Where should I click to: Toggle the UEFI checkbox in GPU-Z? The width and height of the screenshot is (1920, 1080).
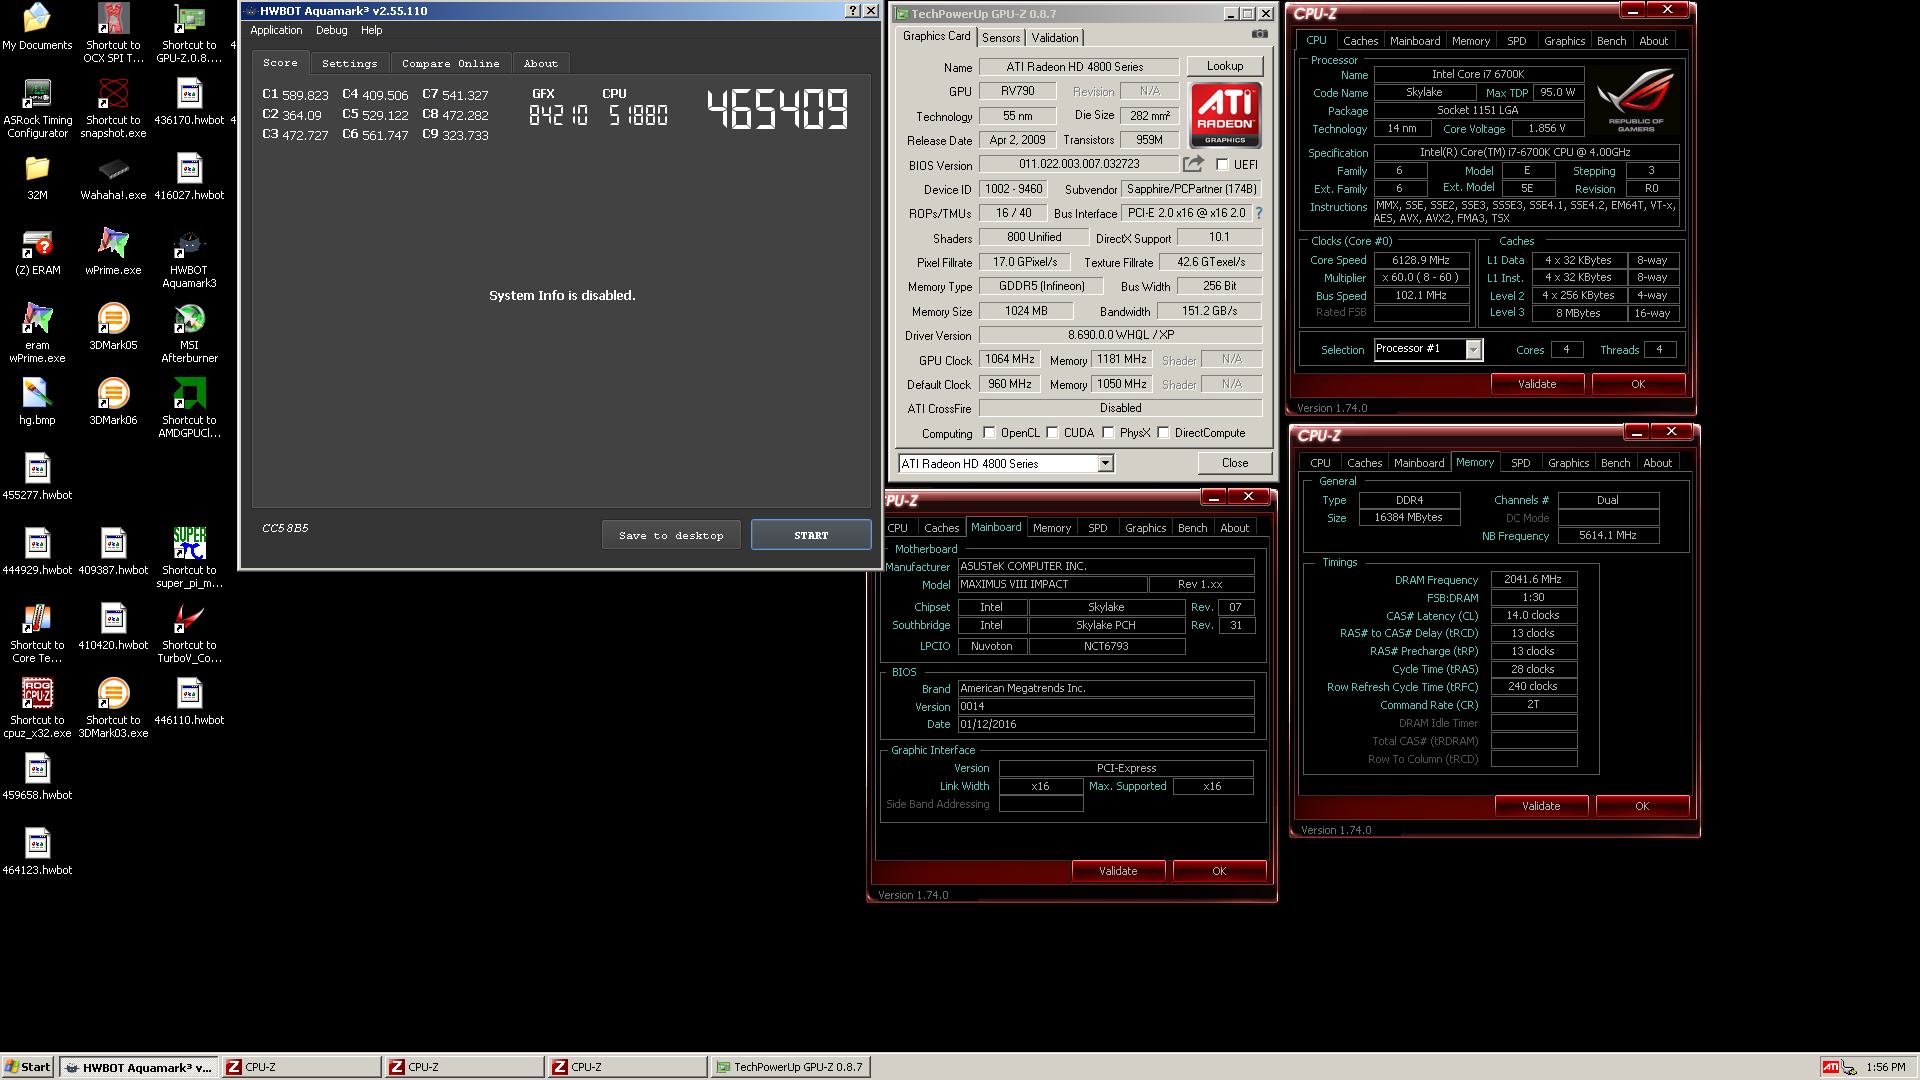click(1222, 165)
